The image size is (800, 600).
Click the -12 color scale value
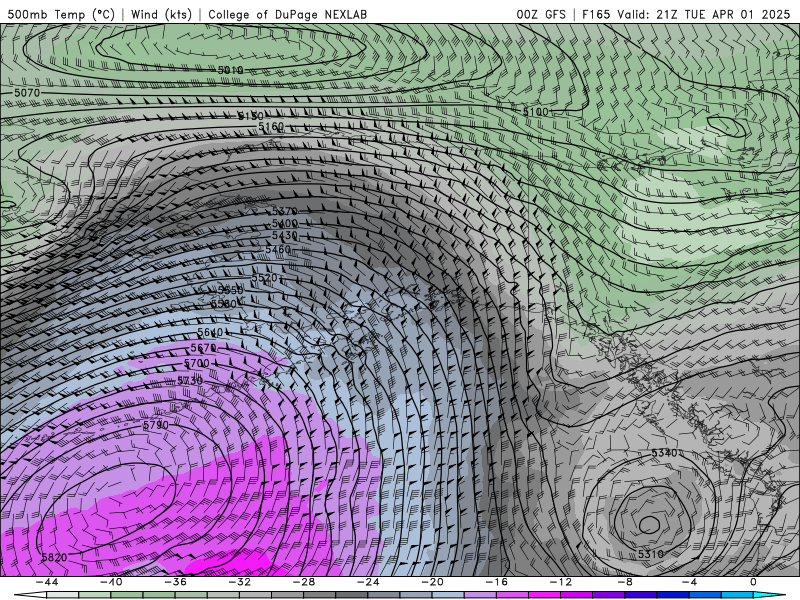click(561, 582)
